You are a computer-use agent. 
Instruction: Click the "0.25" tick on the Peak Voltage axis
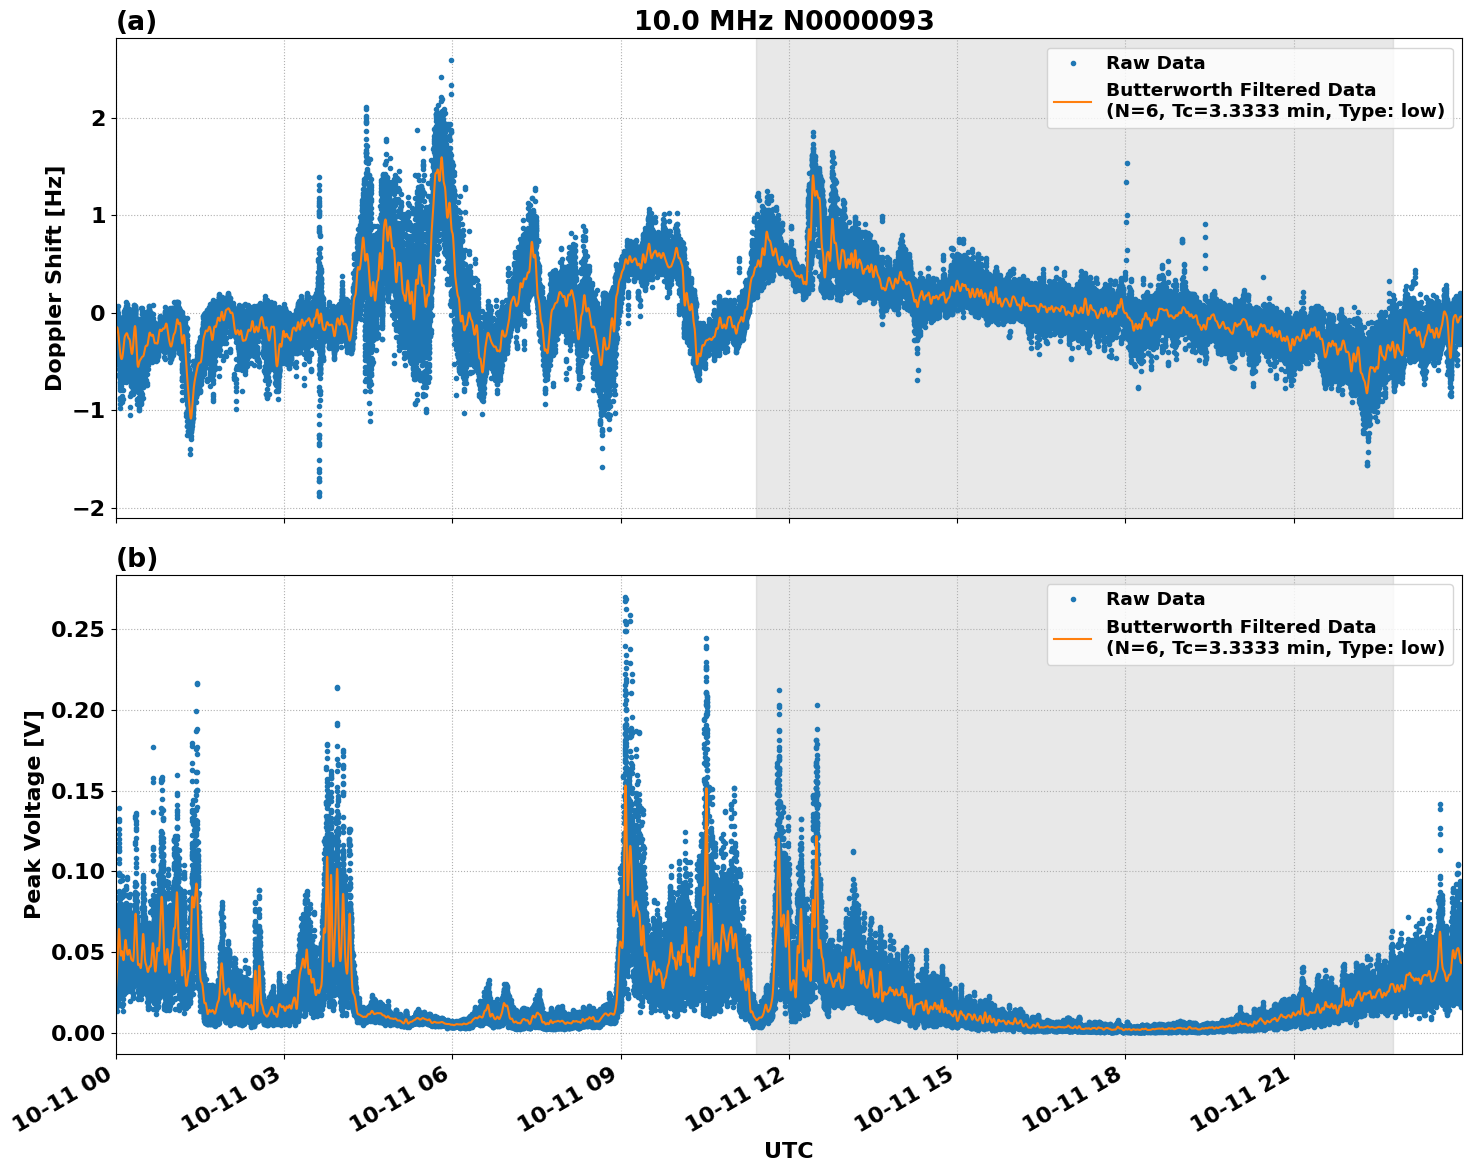pos(77,630)
